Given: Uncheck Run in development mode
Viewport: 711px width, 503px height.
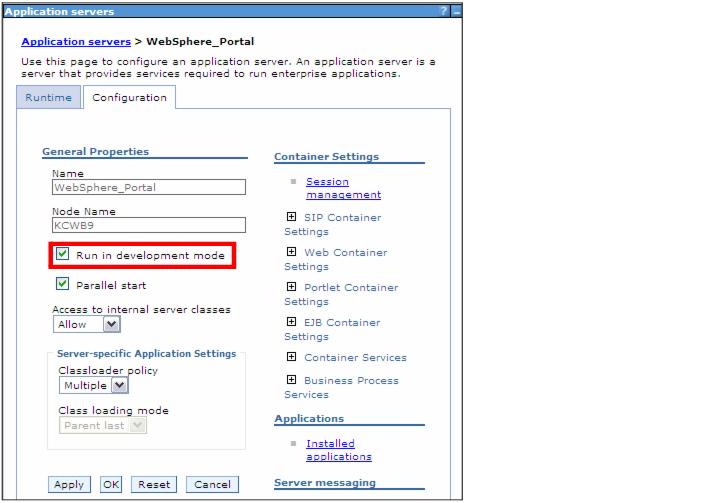Looking at the screenshot, I should (63, 254).
